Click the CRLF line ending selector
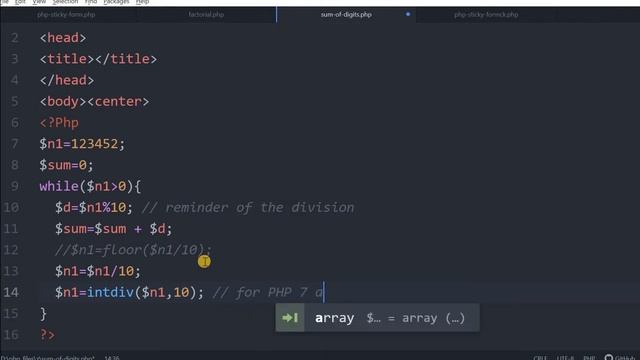 point(540,358)
